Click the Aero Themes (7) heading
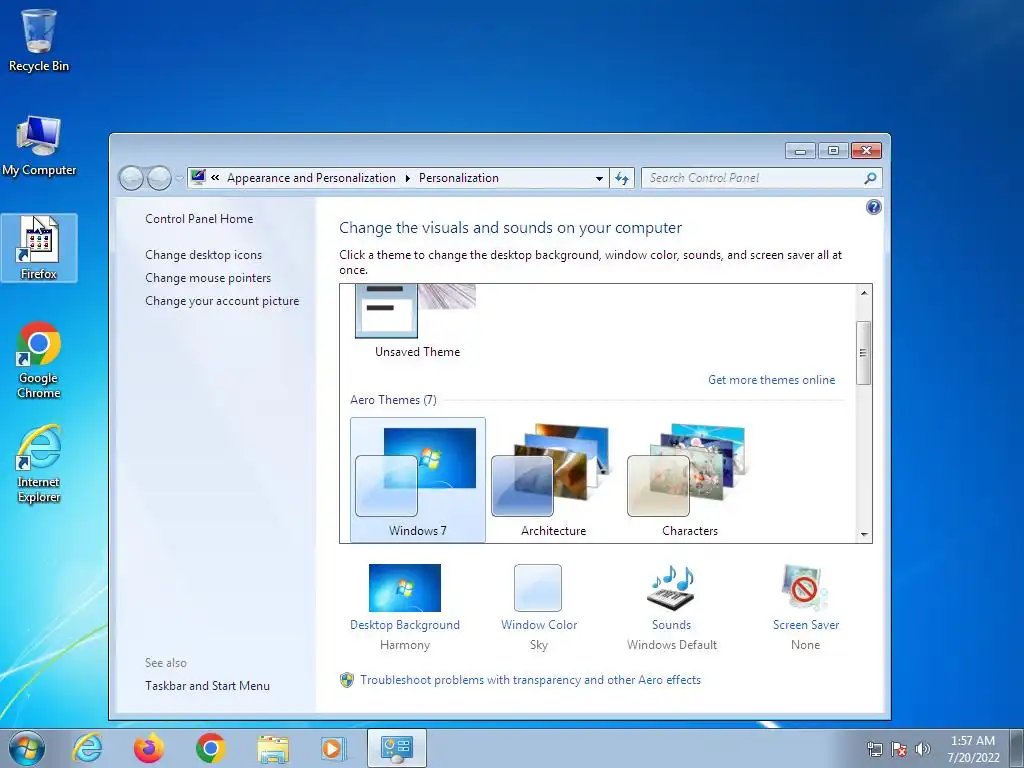 pos(393,400)
